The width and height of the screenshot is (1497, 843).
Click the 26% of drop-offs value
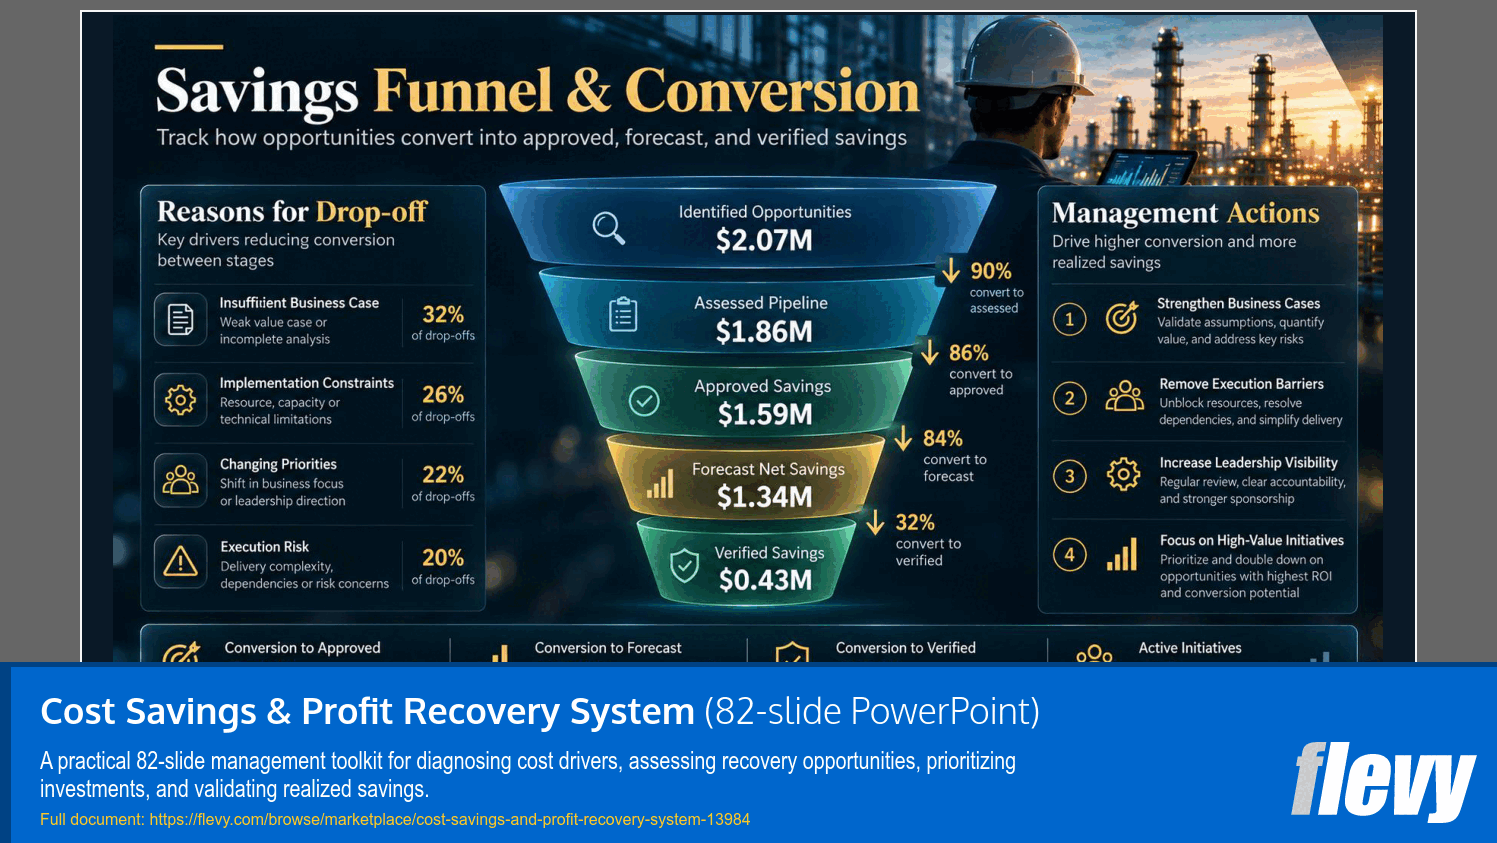coord(443,394)
